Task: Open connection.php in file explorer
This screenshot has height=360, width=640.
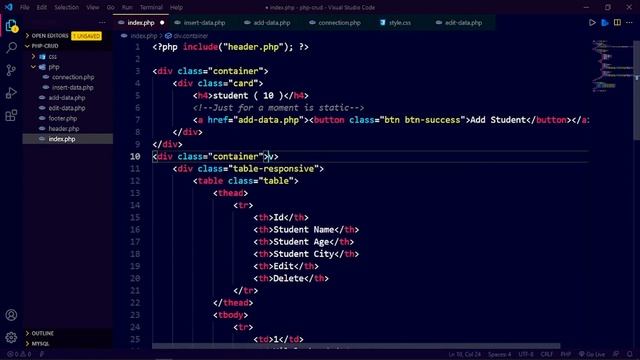Action: [x=73, y=77]
